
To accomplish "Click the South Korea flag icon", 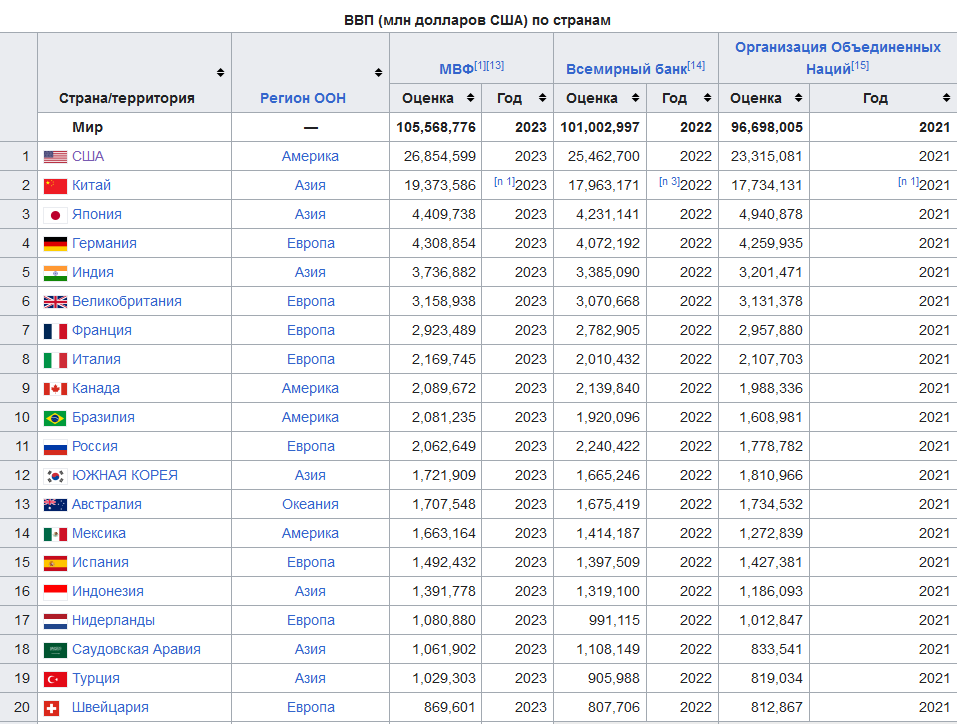I will [55, 476].
